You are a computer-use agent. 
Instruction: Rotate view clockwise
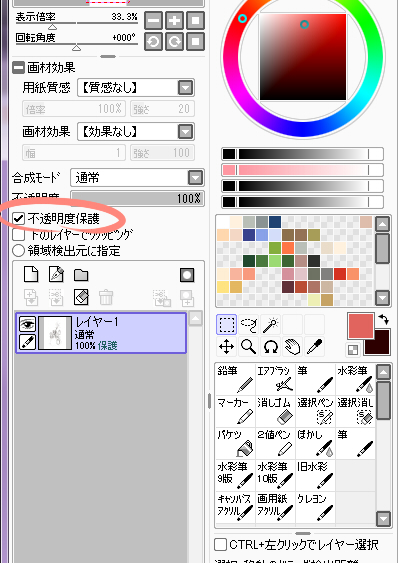point(175,41)
